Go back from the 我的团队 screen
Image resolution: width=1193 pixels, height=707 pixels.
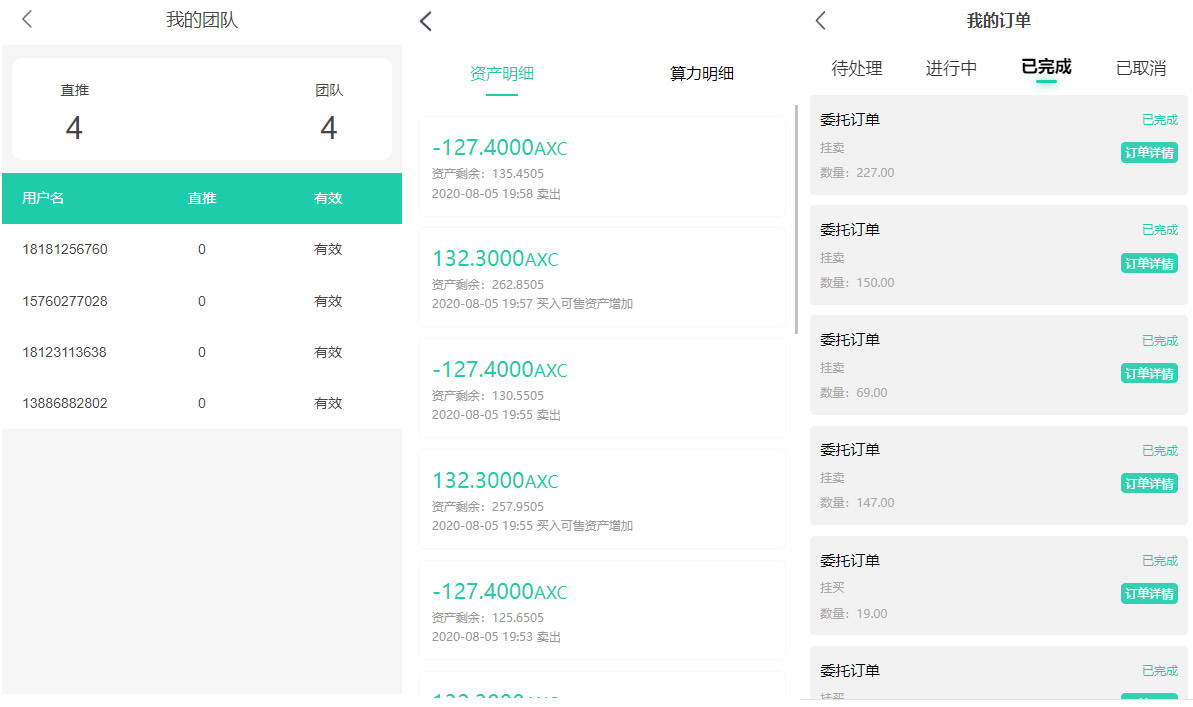(x=27, y=19)
